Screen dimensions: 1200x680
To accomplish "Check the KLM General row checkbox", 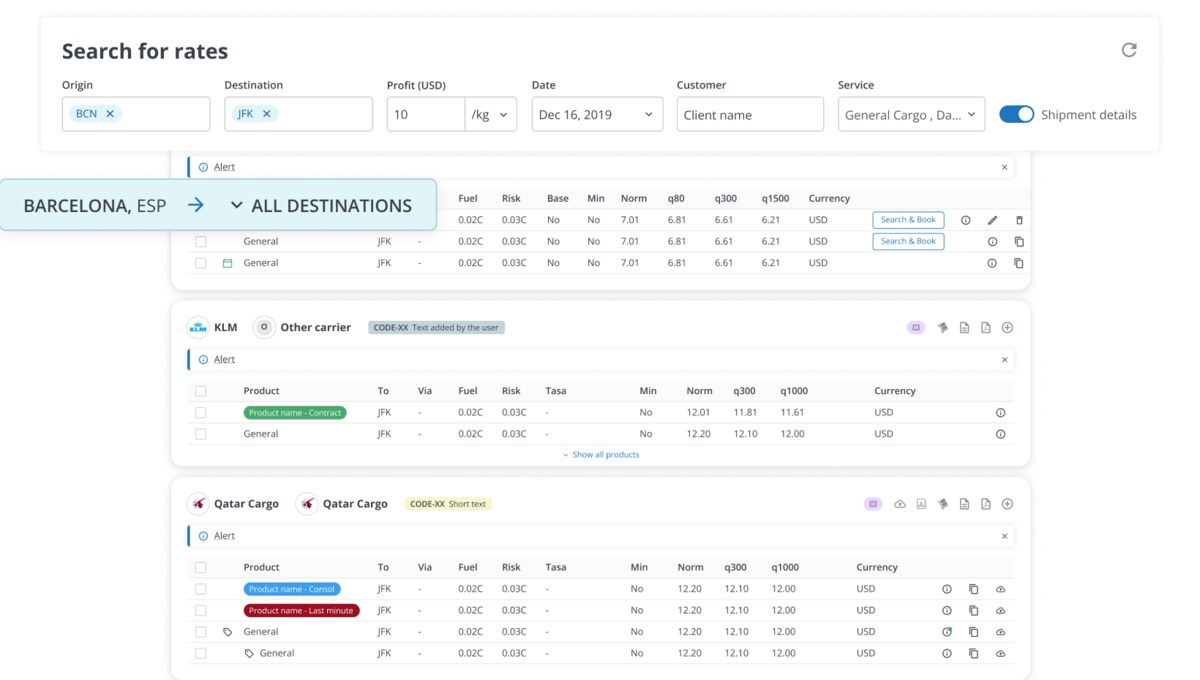I will click(201, 434).
